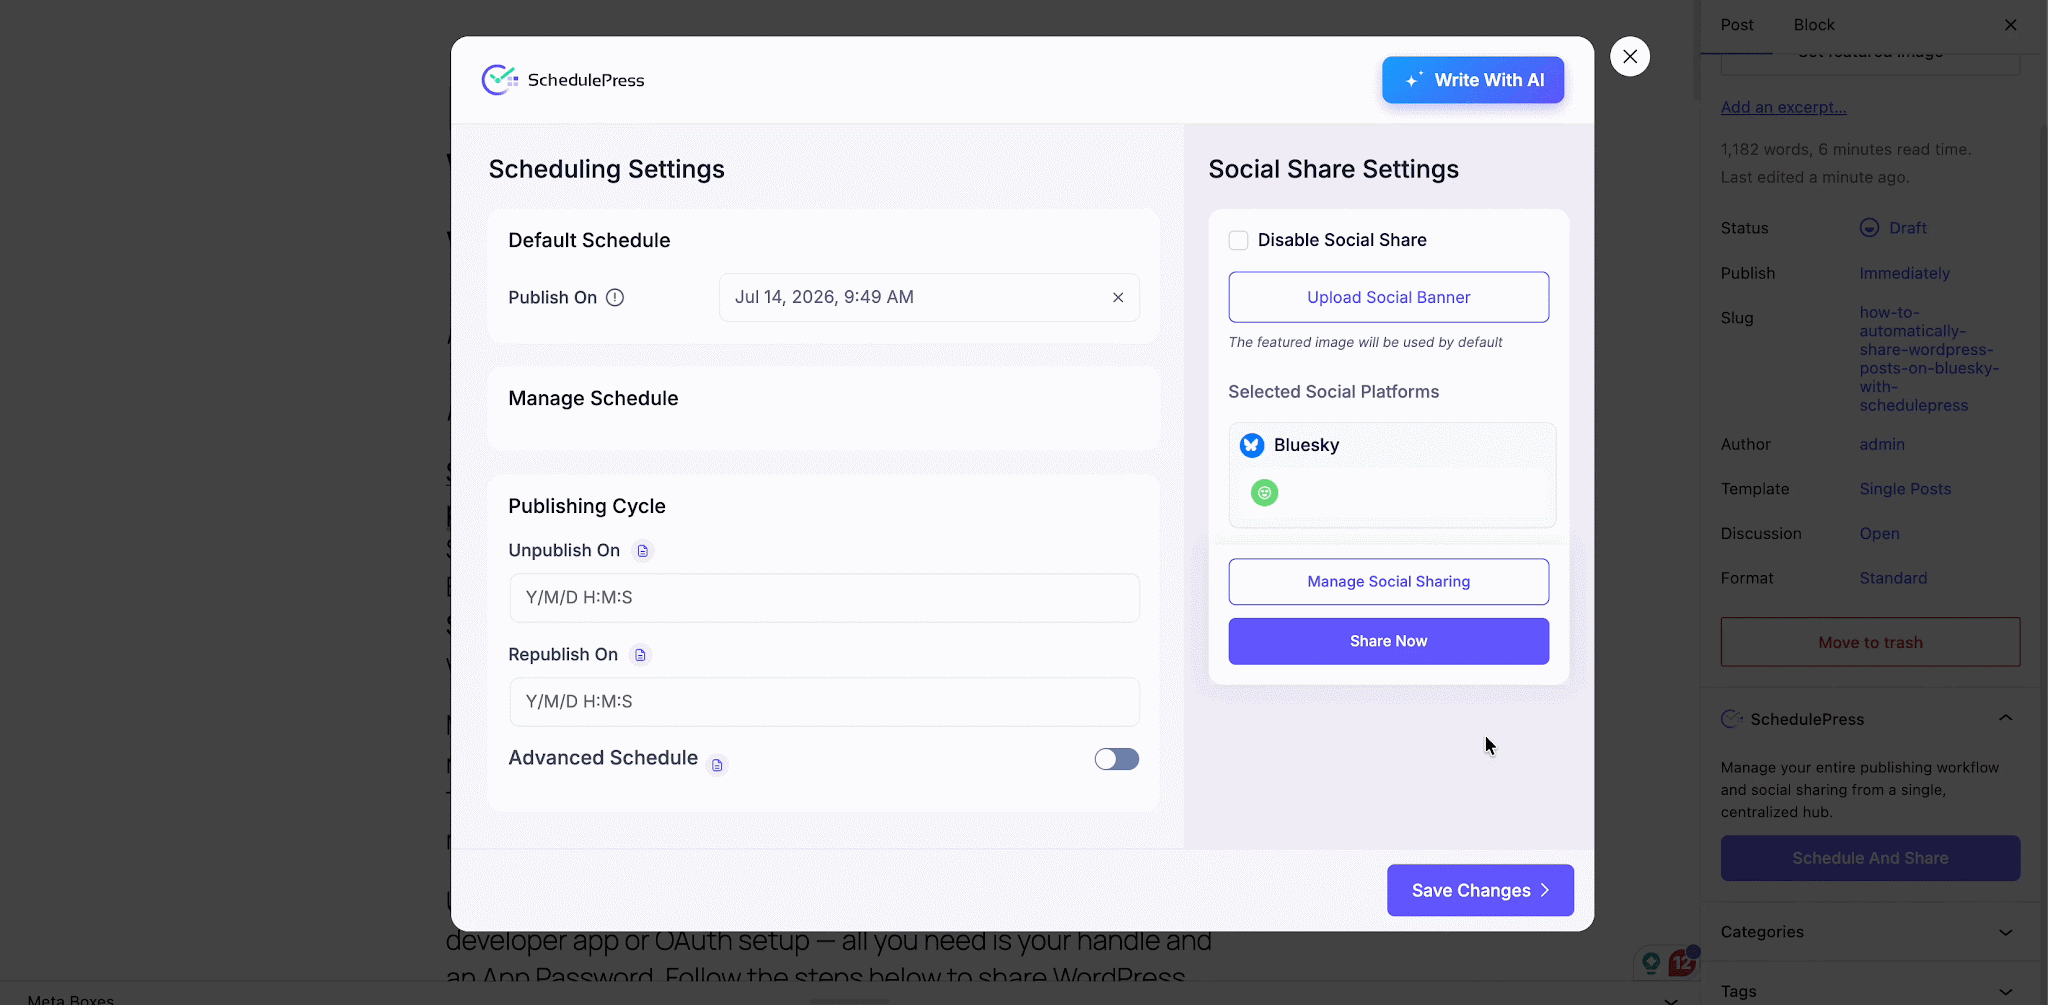The width and height of the screenshot is (2048, 1005).
Task: Click the Write With AI button
Action: (x=1473, y=80)
